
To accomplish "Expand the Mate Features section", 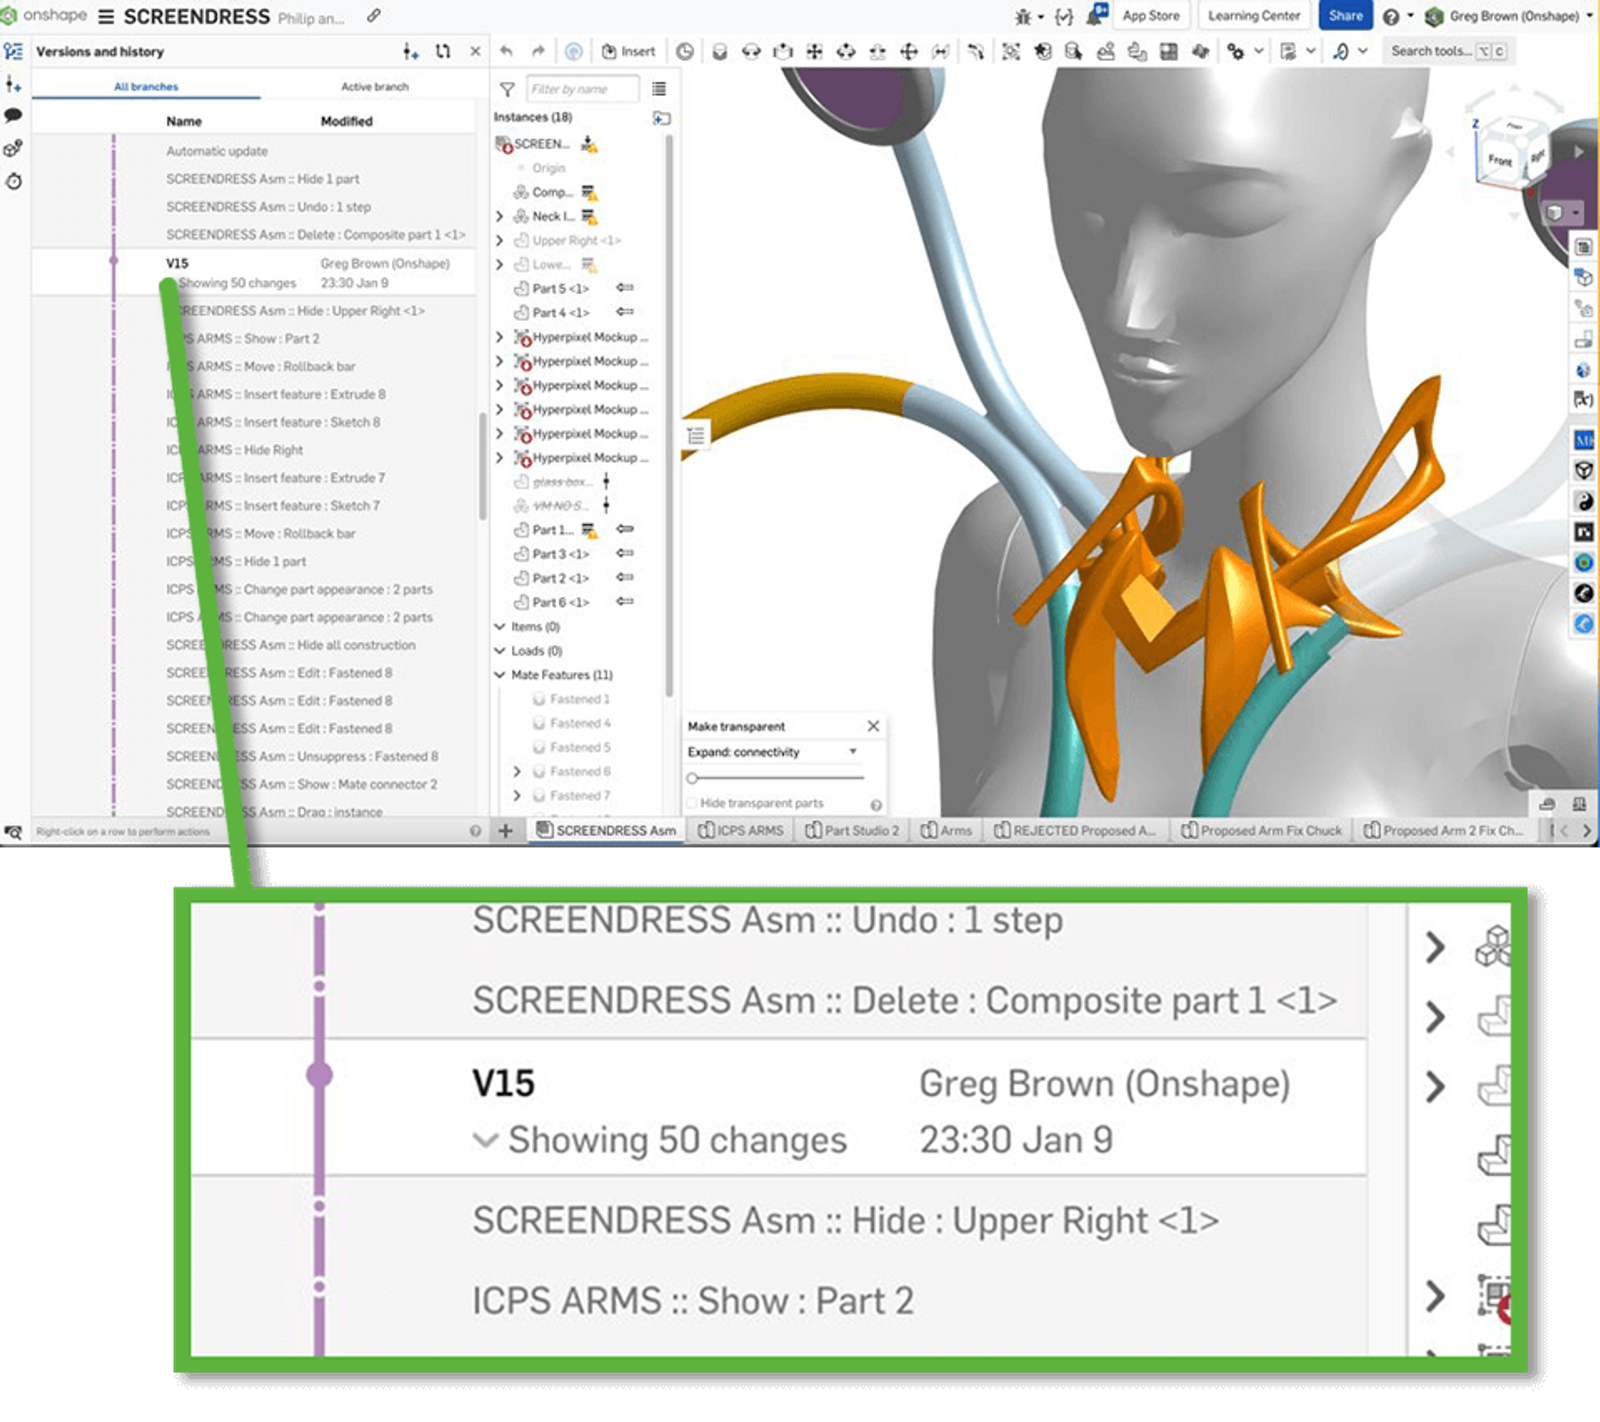I will click(x=500, y=674).
